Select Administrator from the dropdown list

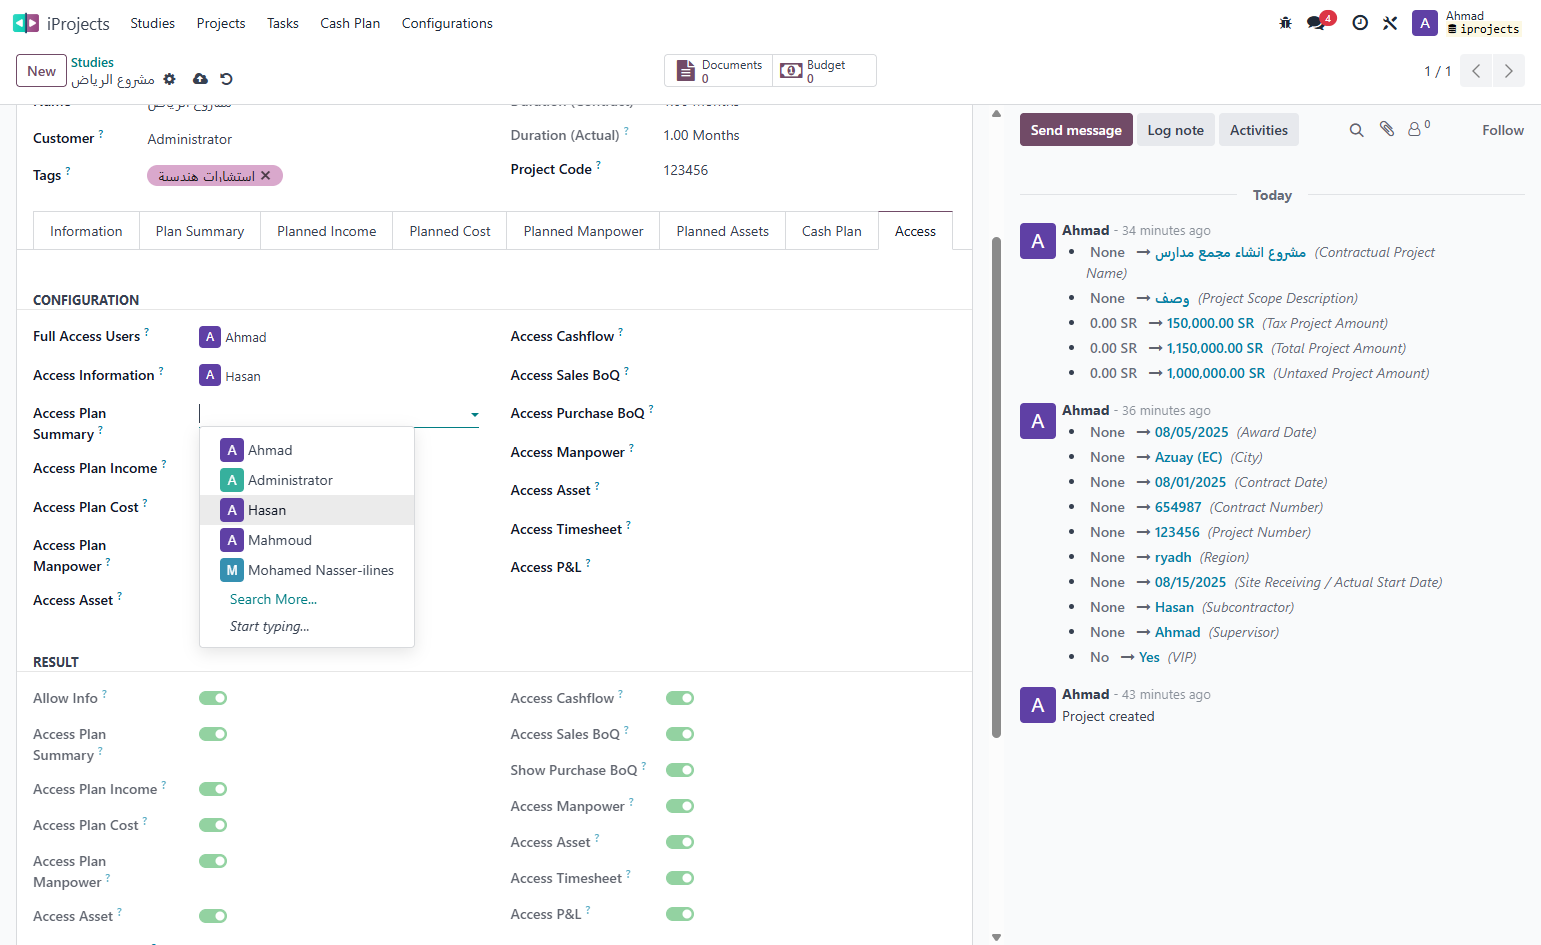coord(307,480)
